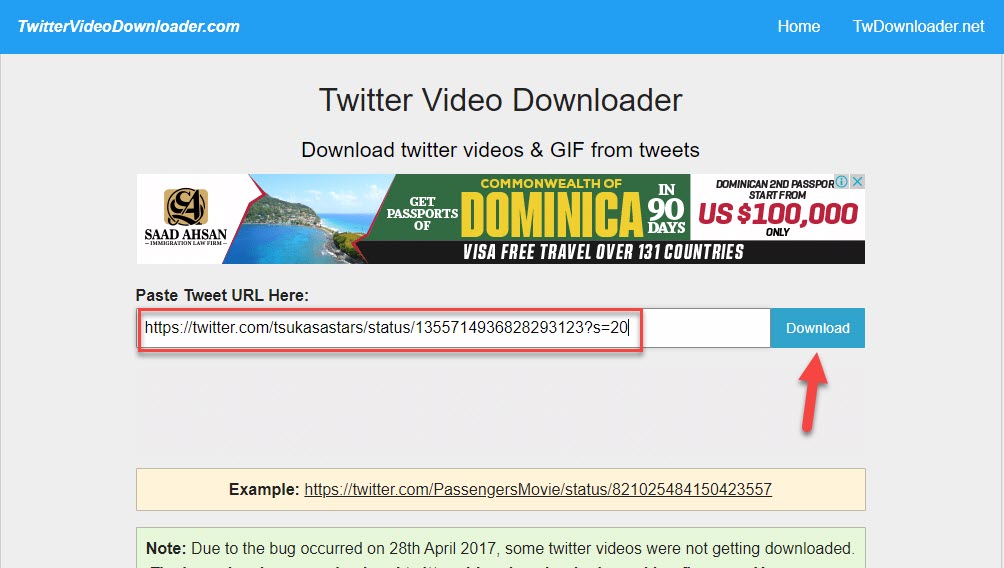Click the 'Twitter Video Downloader' page heading

(500, 100)
